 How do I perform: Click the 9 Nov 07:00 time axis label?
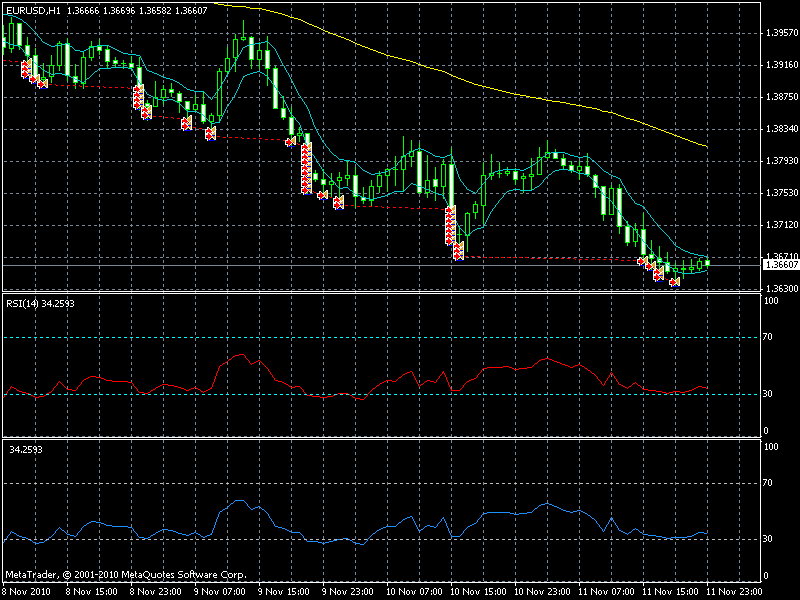220,592
